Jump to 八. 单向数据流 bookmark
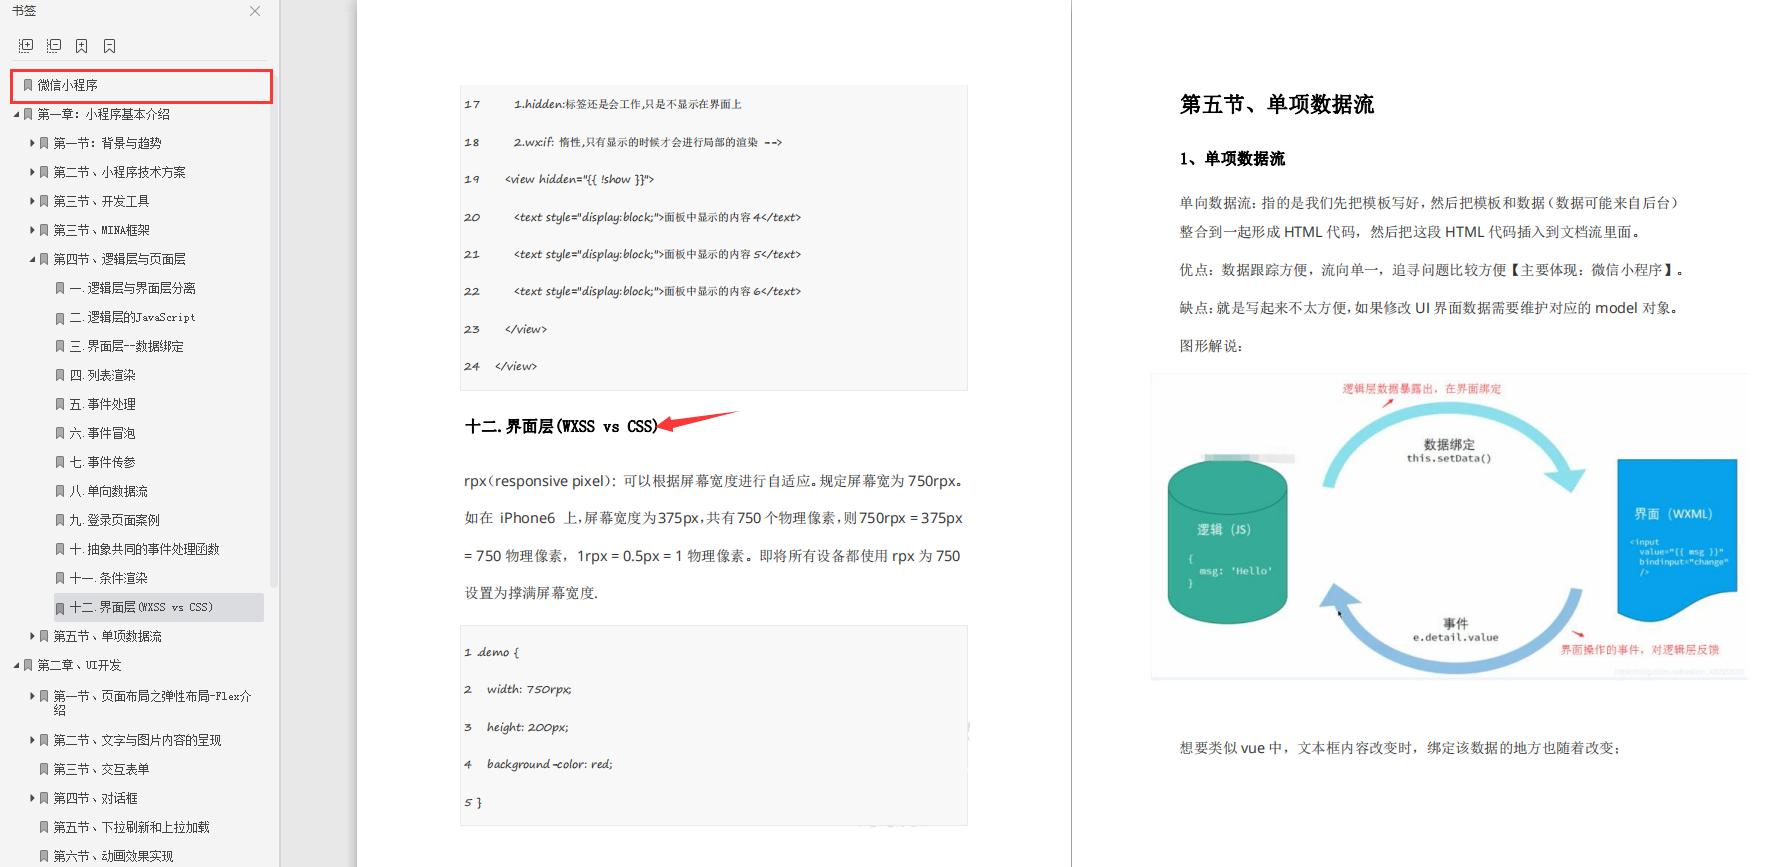This screenshot has width=1782, height=867. (x=108, y=492)
